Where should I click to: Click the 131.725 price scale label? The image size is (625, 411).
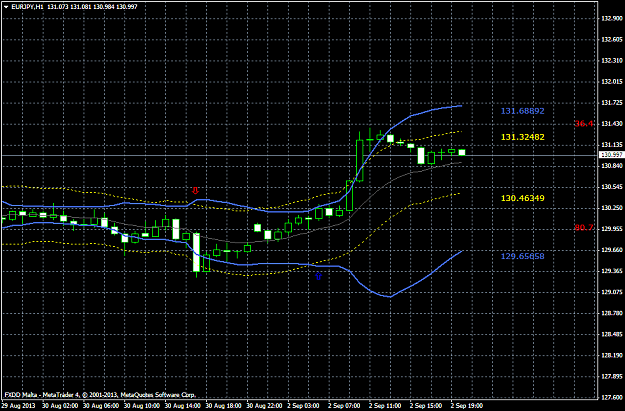tap(612, 103)
